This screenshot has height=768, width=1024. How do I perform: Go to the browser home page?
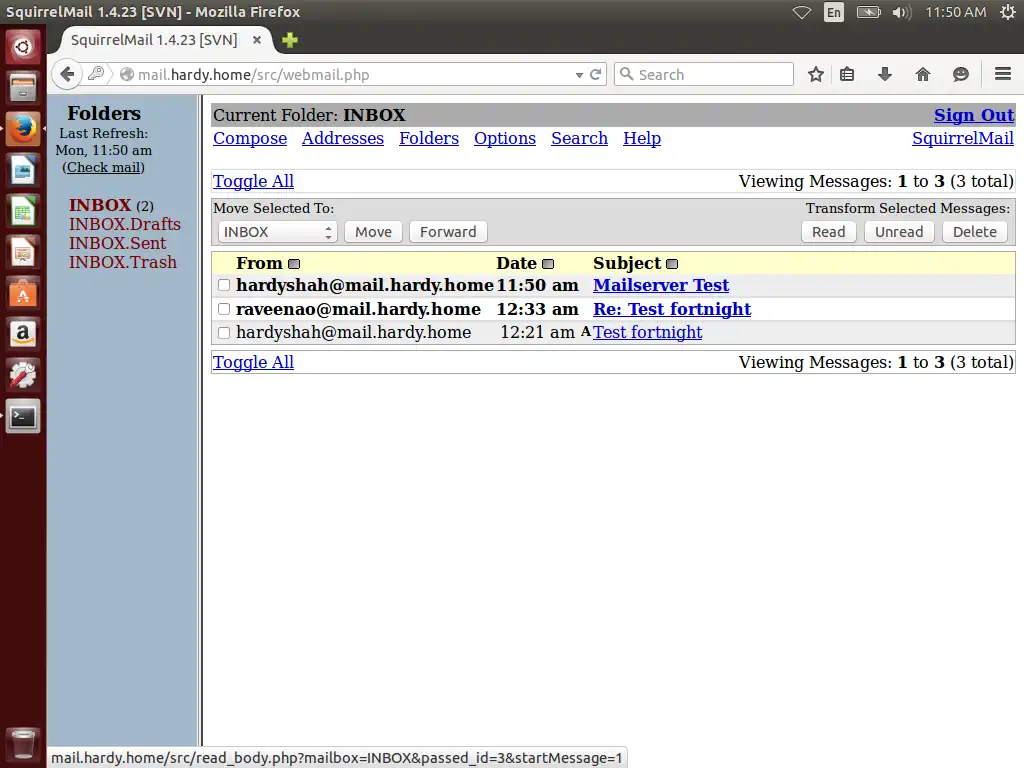pyautogui.click(x=922, y=74)
